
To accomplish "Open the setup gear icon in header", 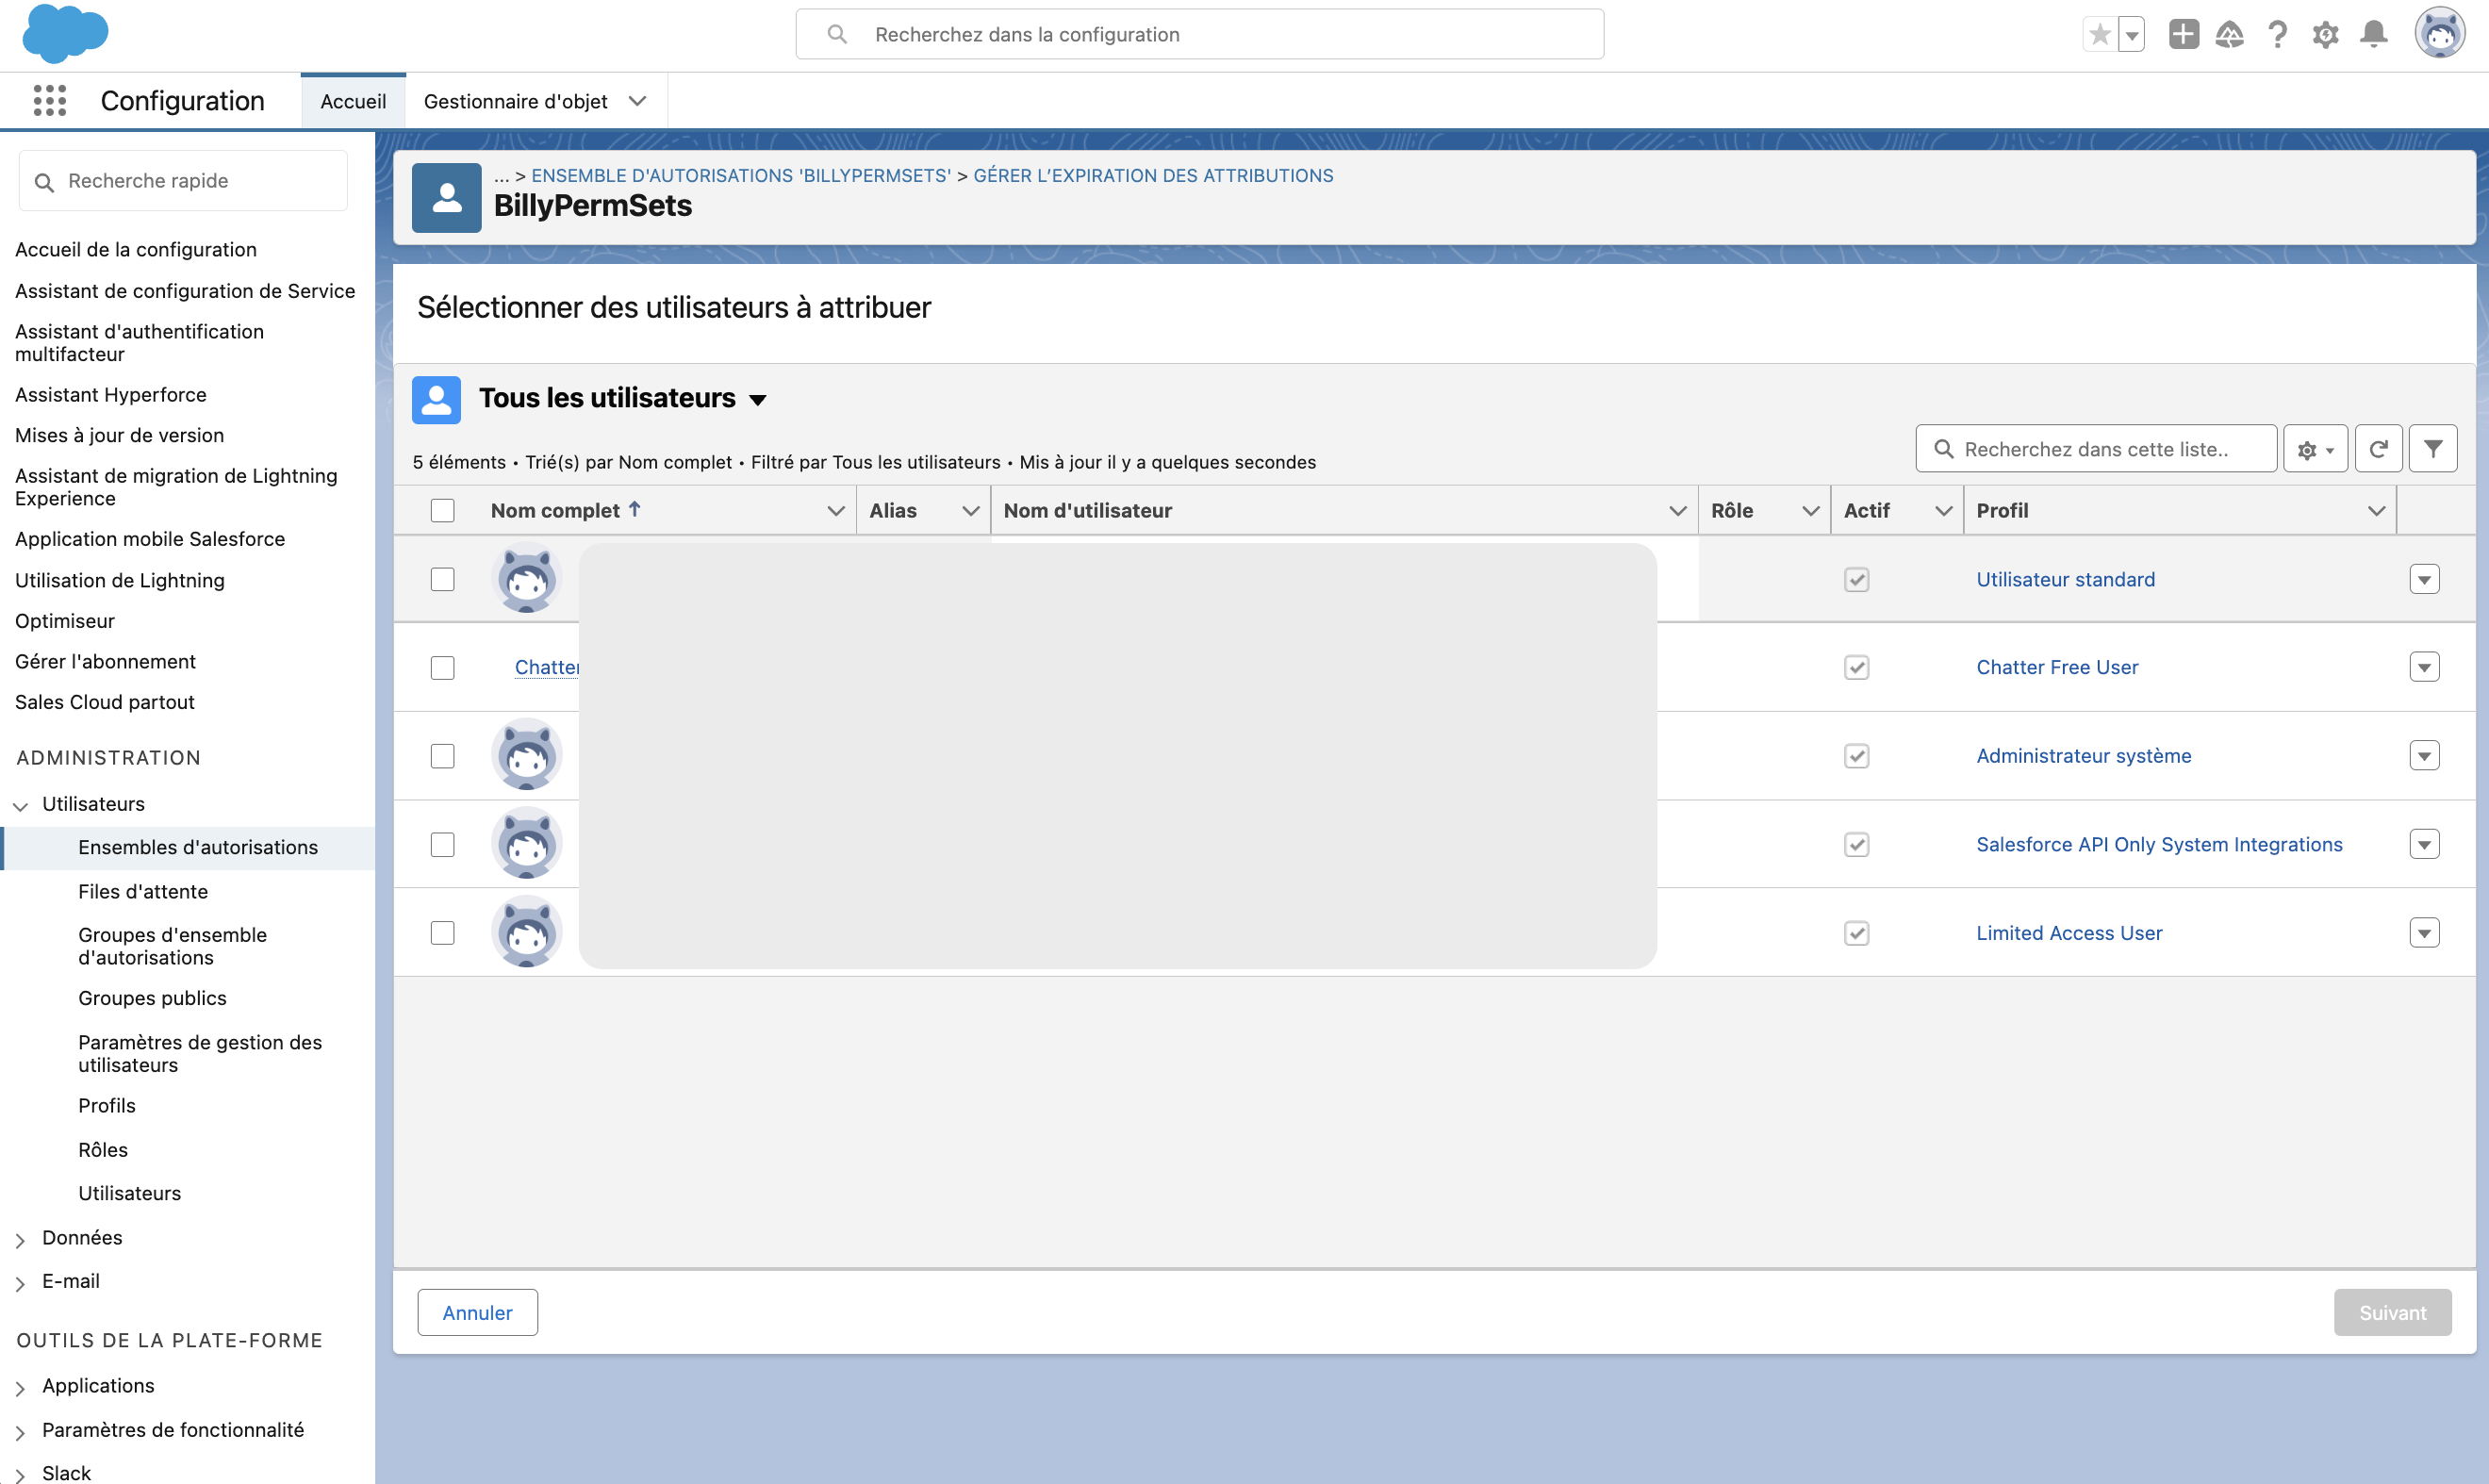I will pyautogui.click(x=2325, y=35).
